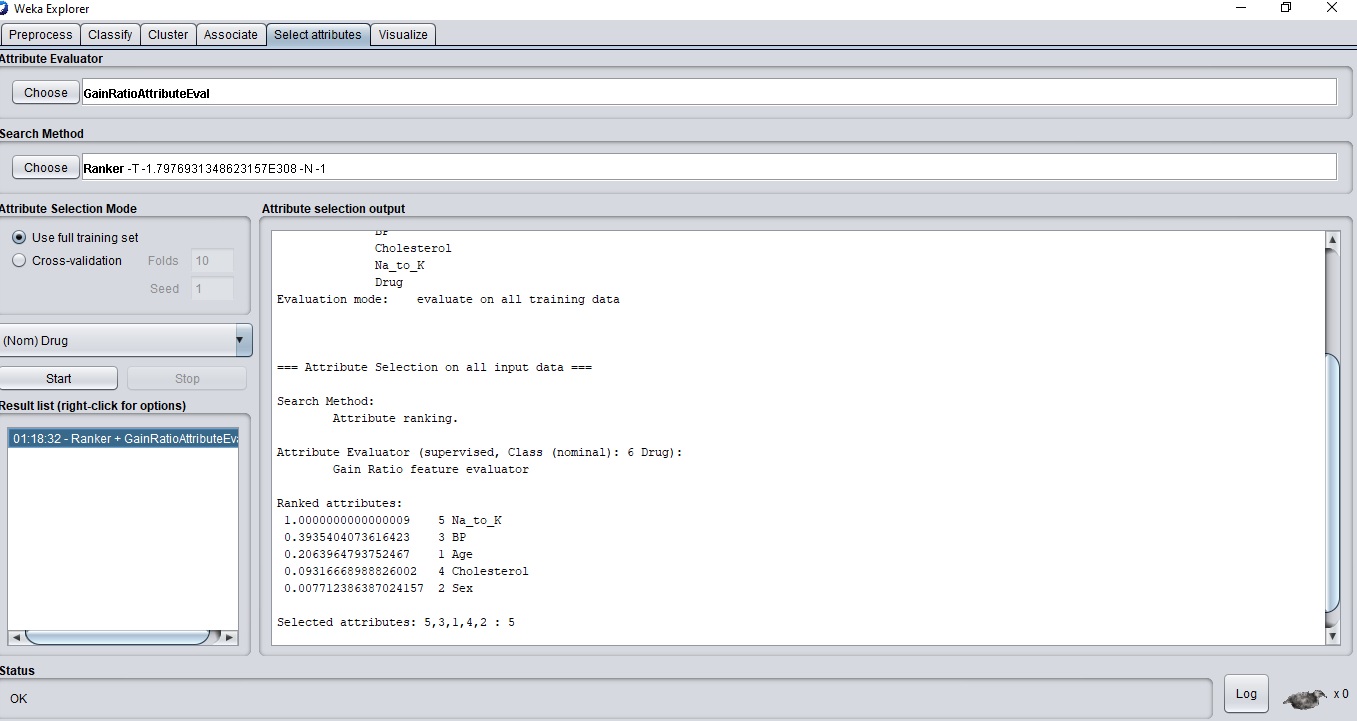Click the Stop button
Viewport: 1357px width, 721px height.
187,378
